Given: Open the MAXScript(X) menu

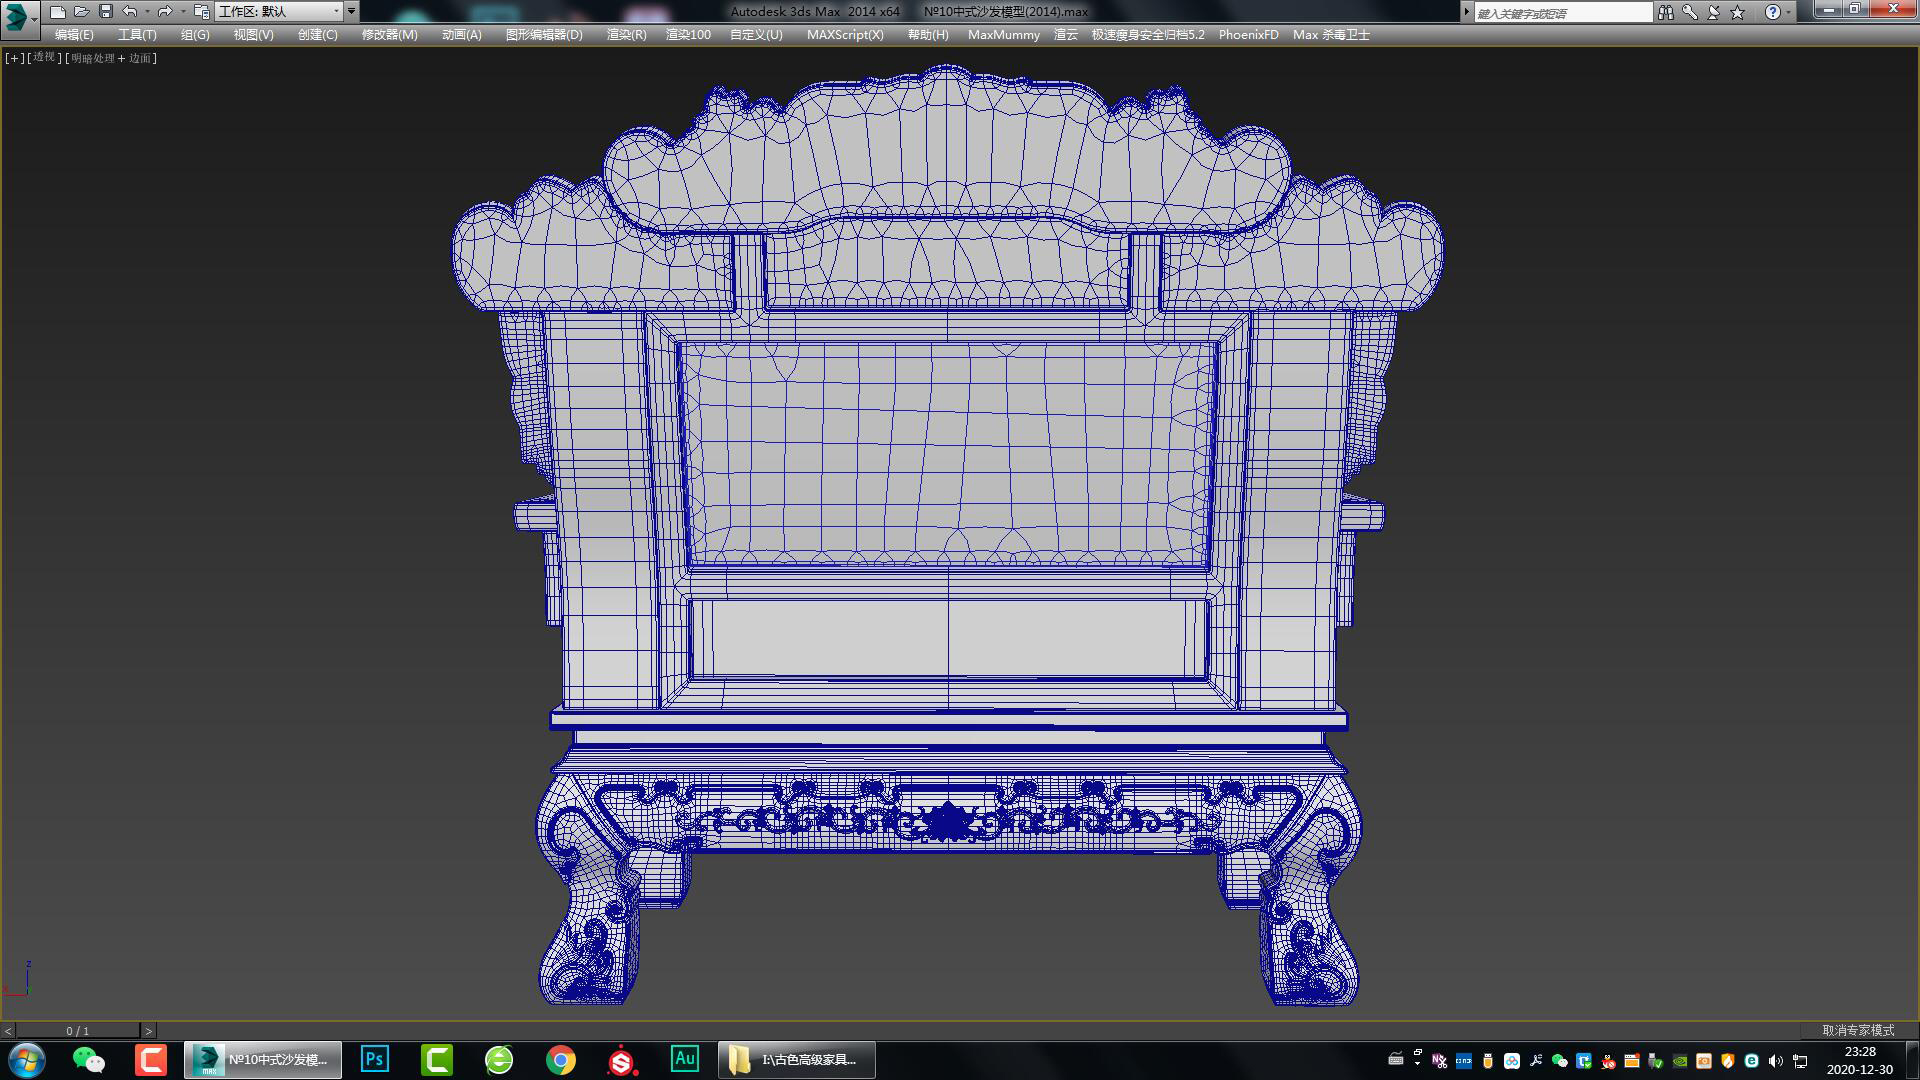Looking at the screenshot, I should (845, 34).
